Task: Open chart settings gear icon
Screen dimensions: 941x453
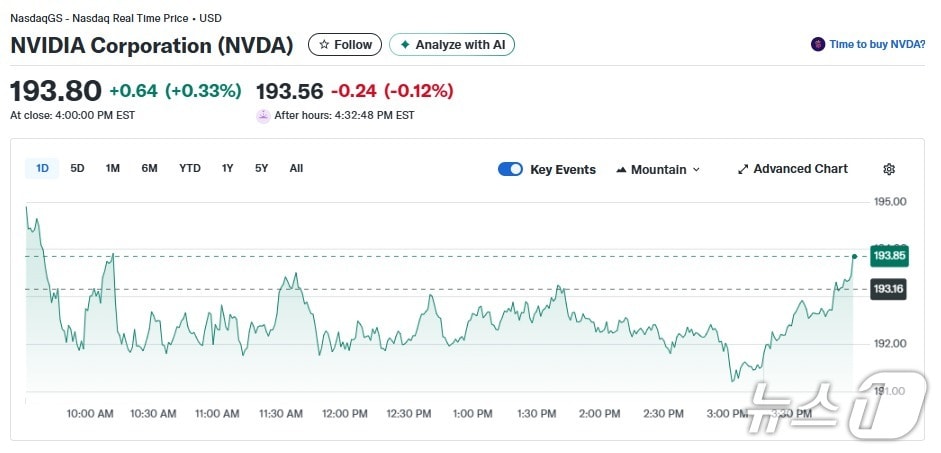Action: pyautogui.click(x=889, y=169)
